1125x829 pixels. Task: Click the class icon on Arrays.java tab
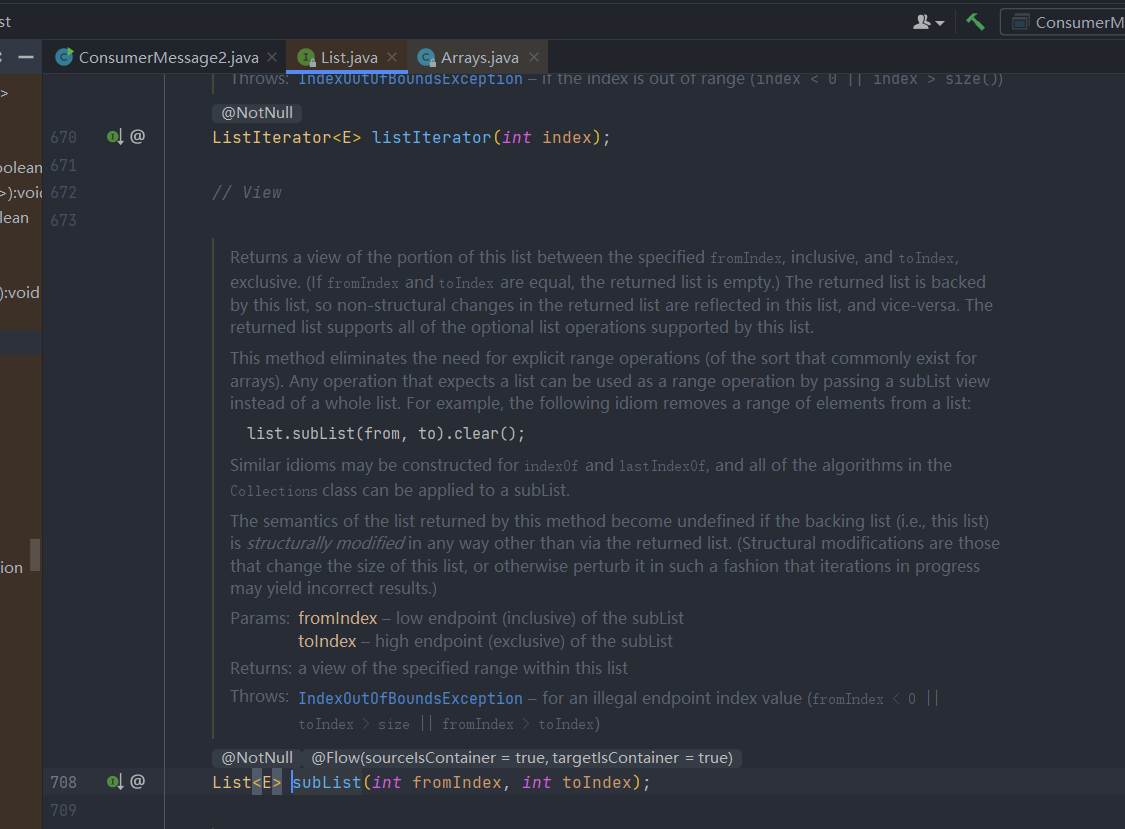[426, 57]
